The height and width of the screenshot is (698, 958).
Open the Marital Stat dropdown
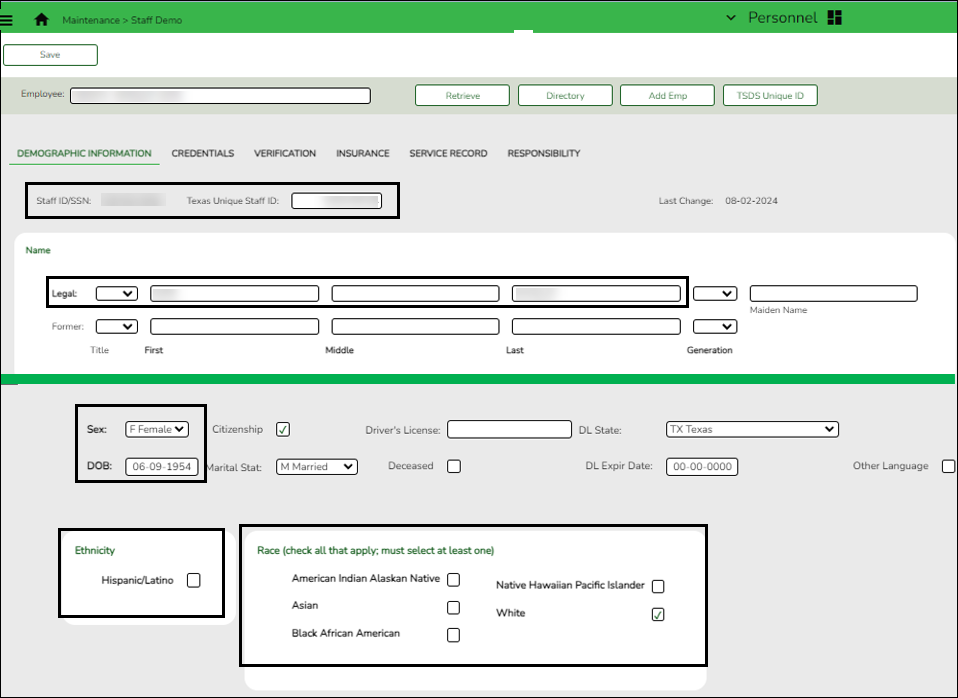316,466
